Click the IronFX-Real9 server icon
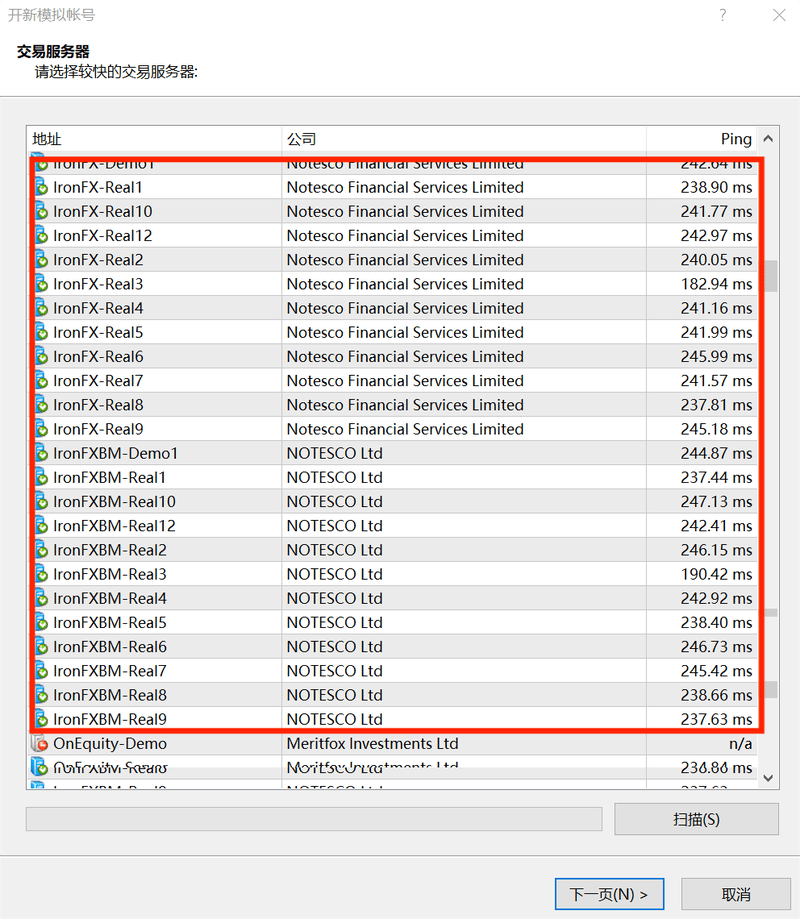800x919 pixels. (x=41, y=429)
